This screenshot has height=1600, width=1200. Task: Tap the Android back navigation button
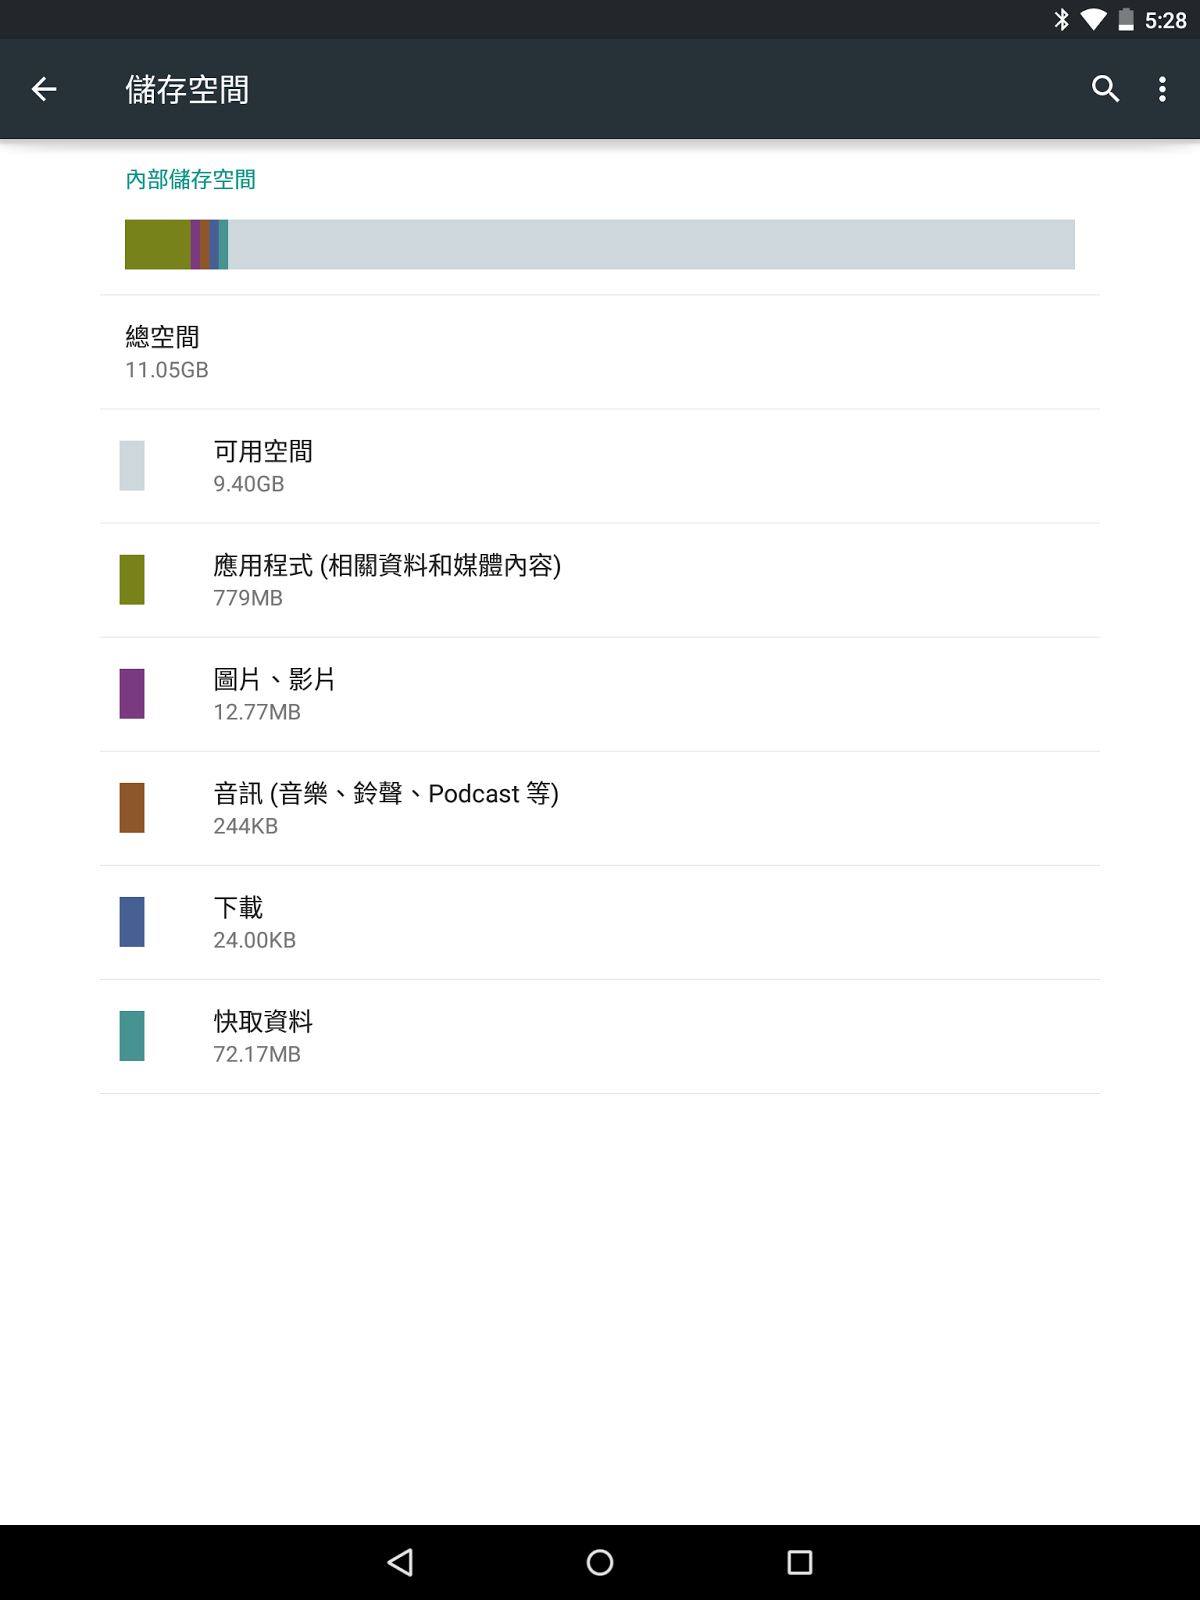pyautogui.click(x=401, y=1562)
